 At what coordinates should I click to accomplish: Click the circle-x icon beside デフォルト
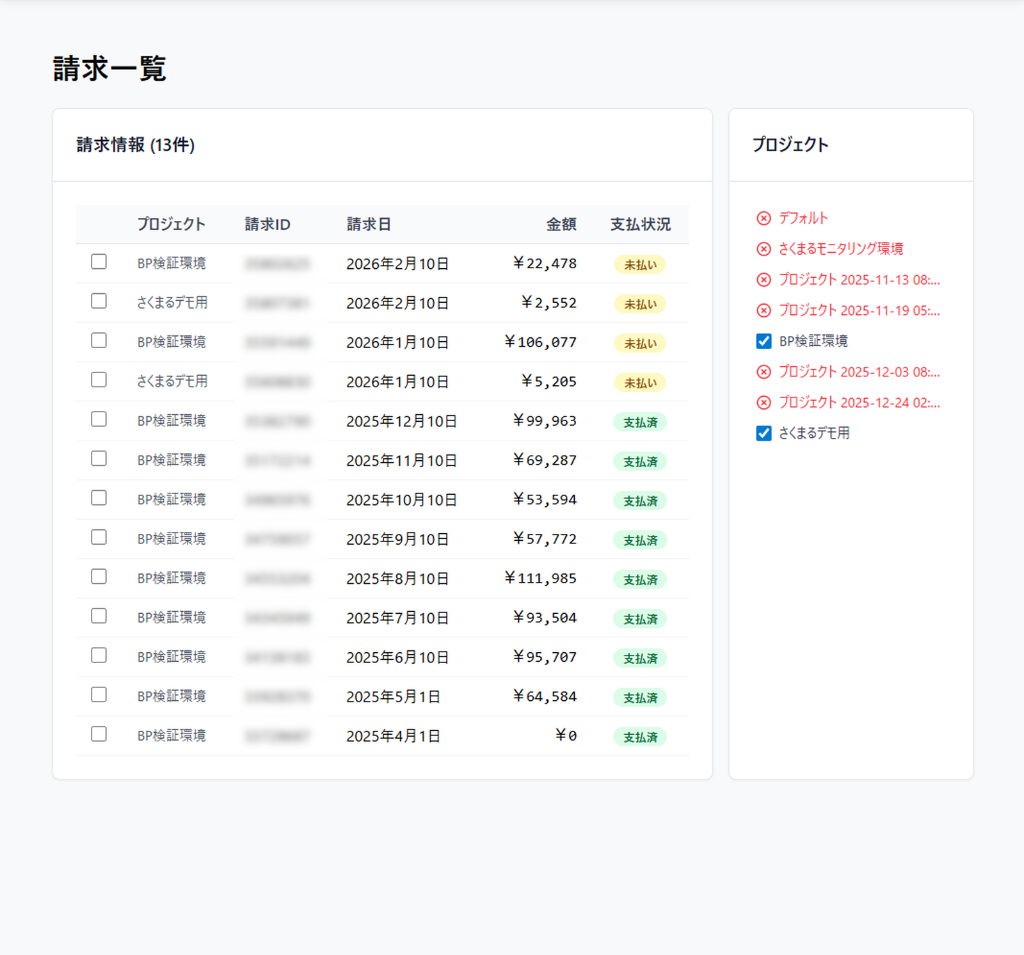763,218
